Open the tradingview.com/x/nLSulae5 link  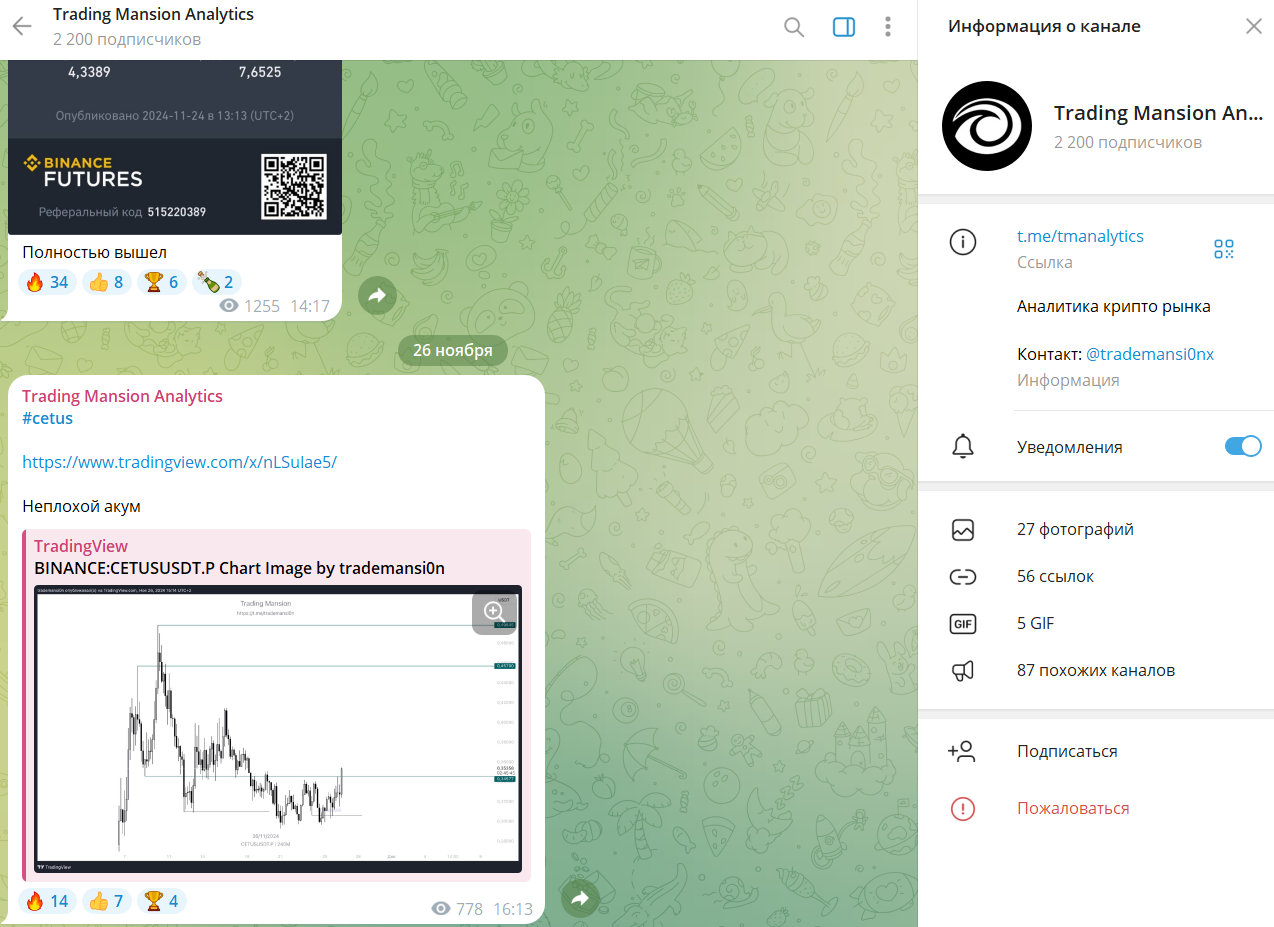(x=179, y=462)
